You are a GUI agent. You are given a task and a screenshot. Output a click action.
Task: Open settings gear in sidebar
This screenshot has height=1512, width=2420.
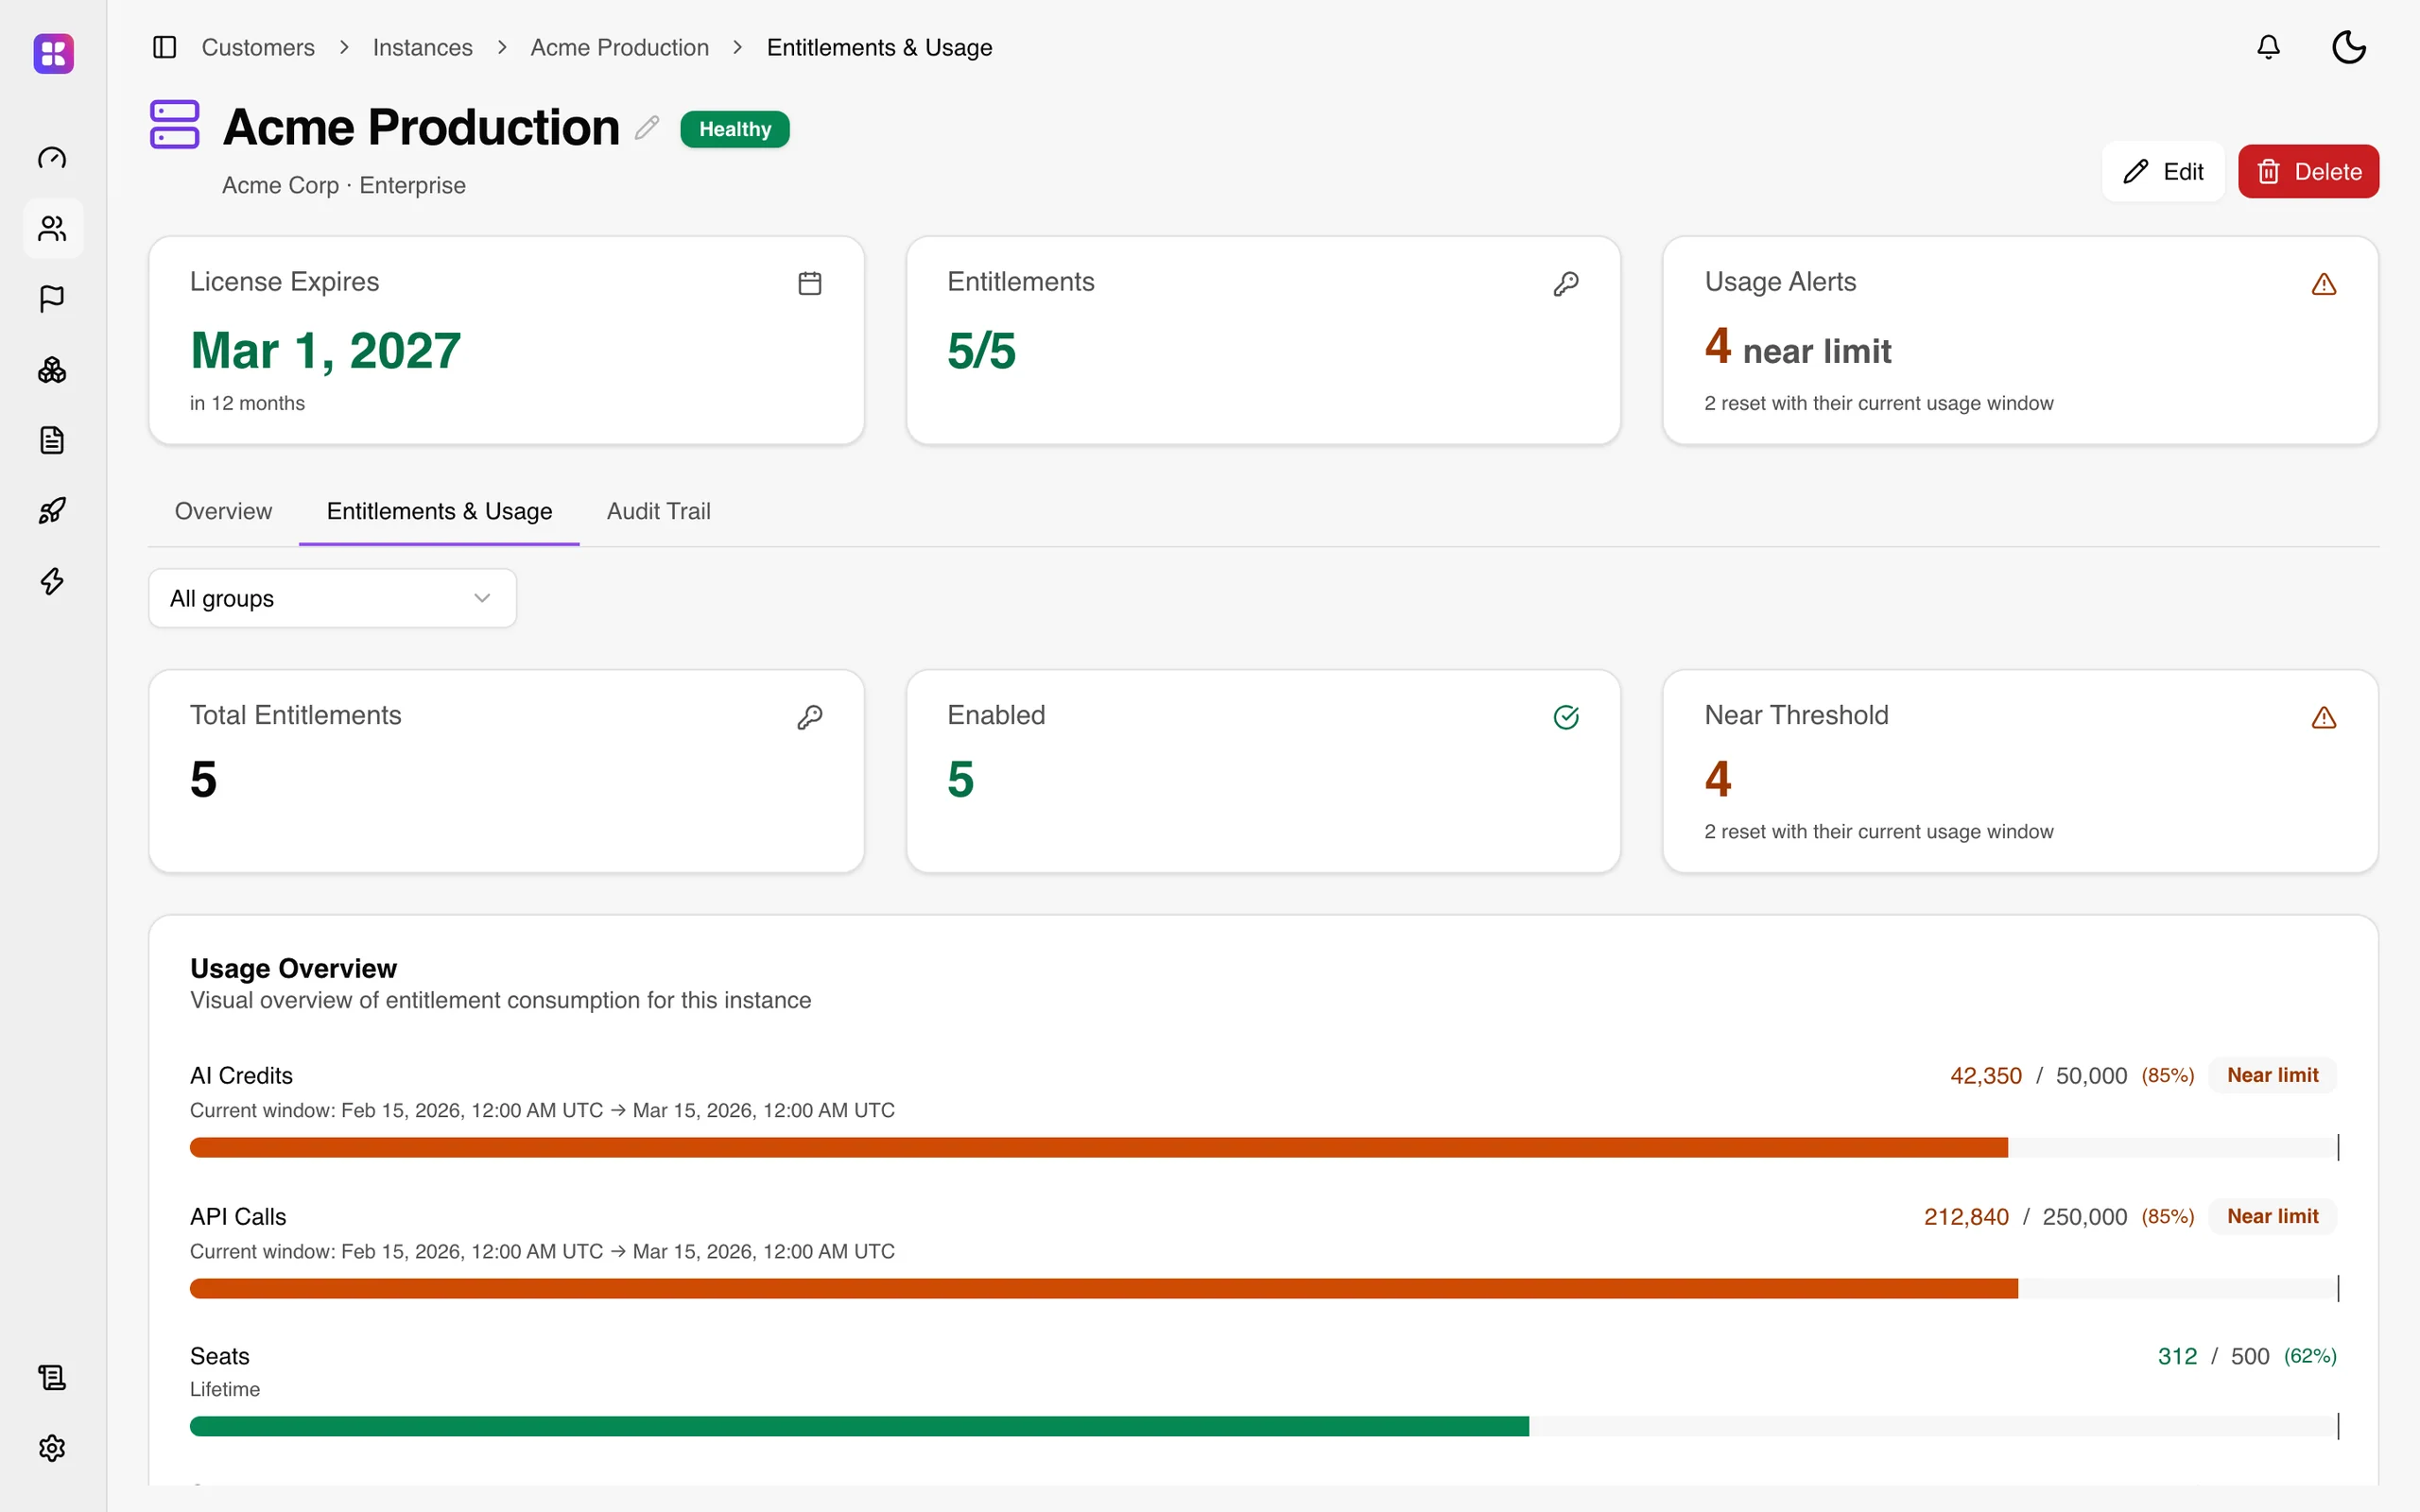tap(52, 1448)
